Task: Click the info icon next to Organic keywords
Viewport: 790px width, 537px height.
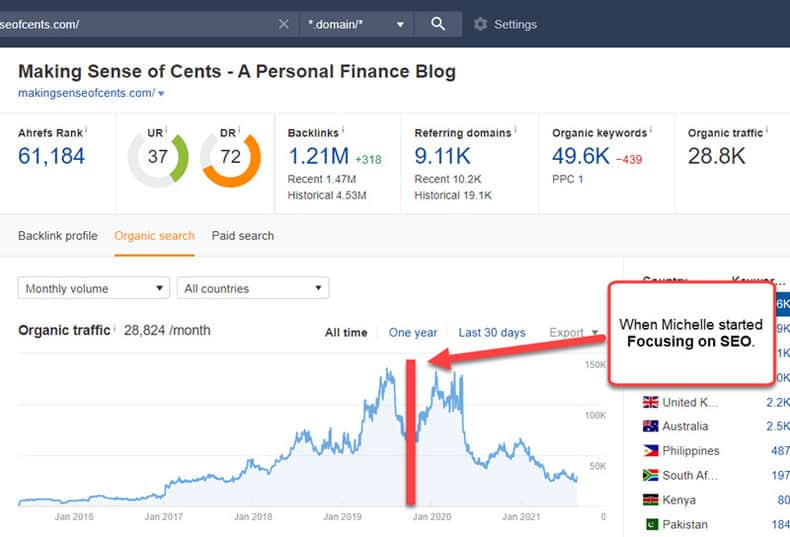Action: coord(651,130)
